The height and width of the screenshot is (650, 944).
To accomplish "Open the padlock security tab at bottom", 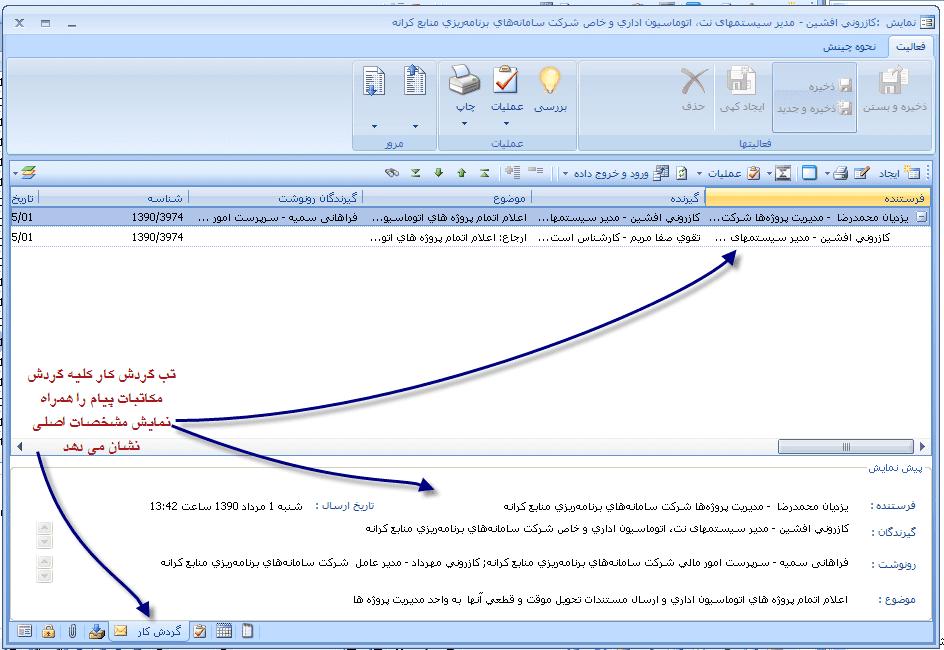I will [x=48, y=631].
